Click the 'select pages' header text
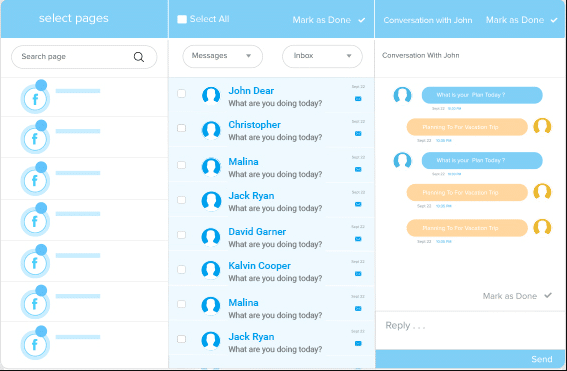 (74, 18)
